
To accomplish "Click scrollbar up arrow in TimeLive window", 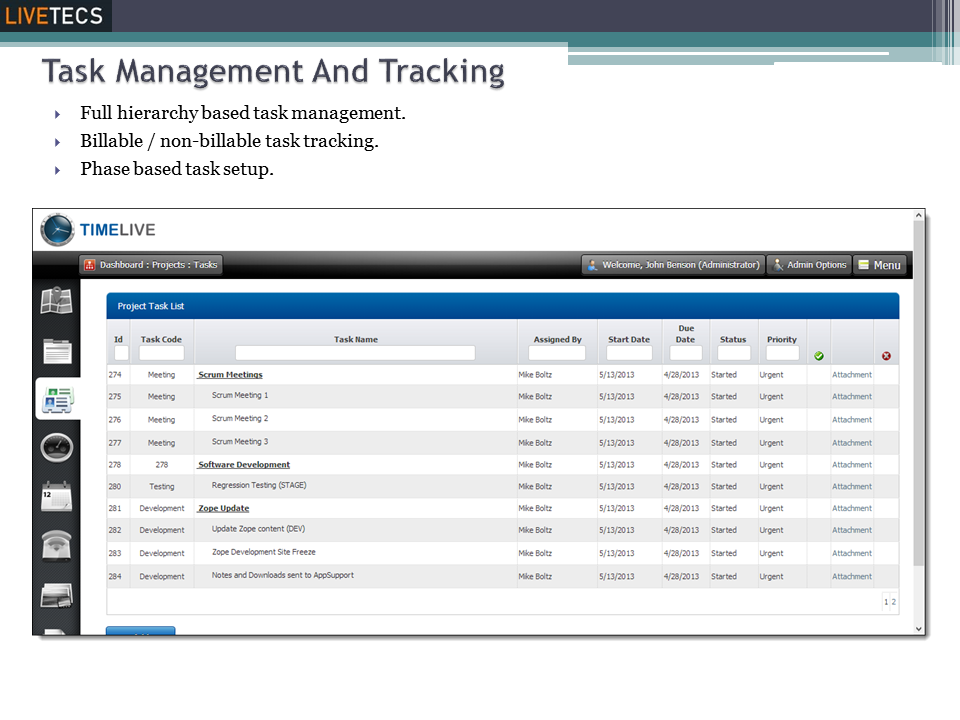I will click(918, 216).
